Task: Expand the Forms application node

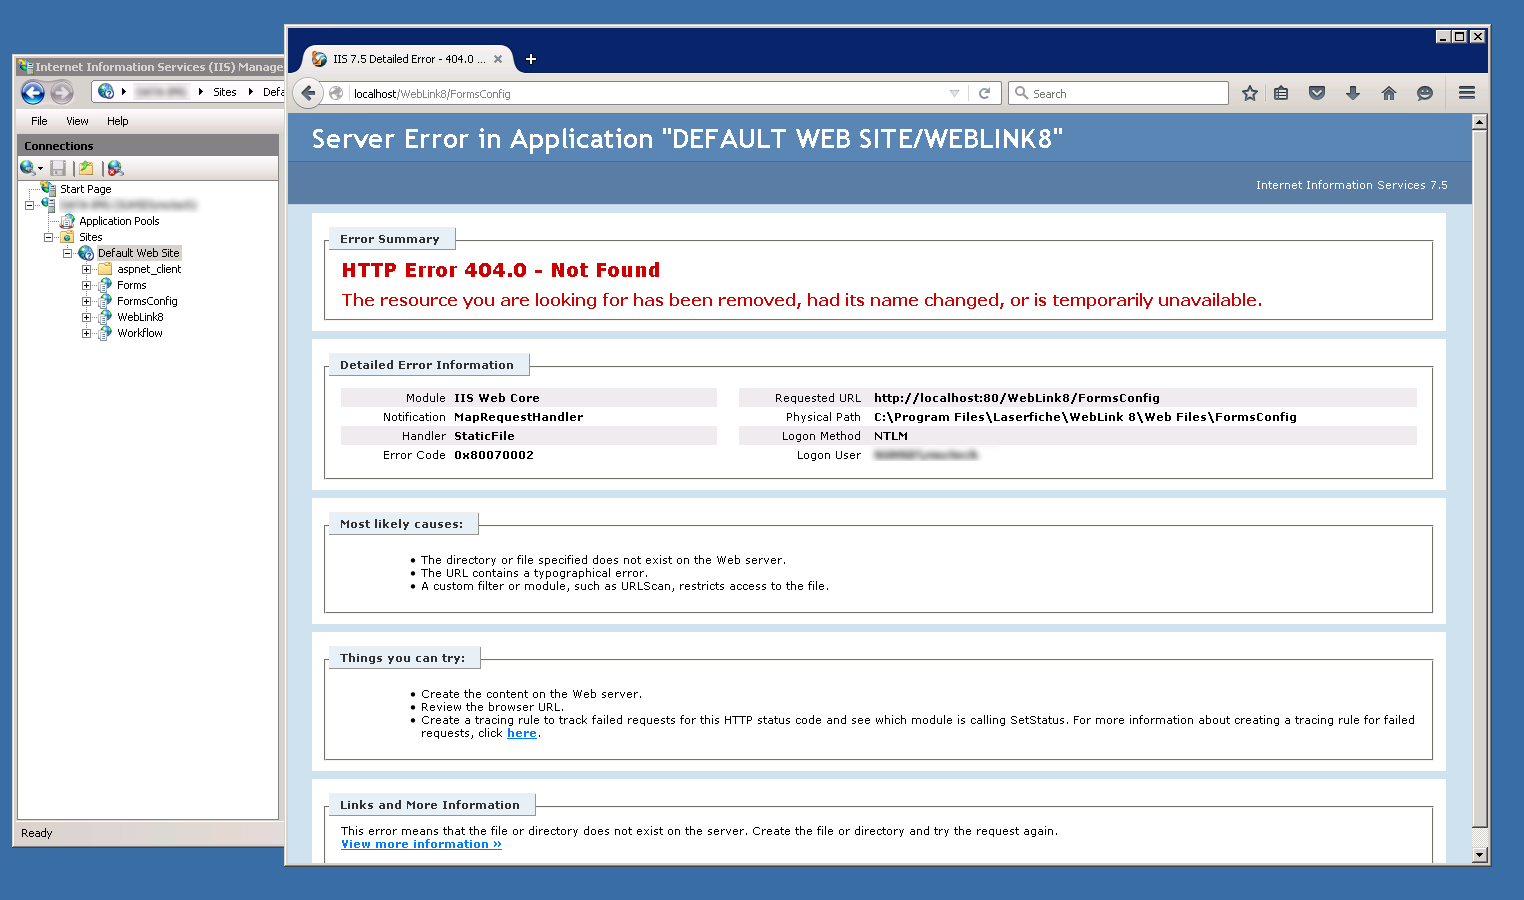Action: pos(86,285)
